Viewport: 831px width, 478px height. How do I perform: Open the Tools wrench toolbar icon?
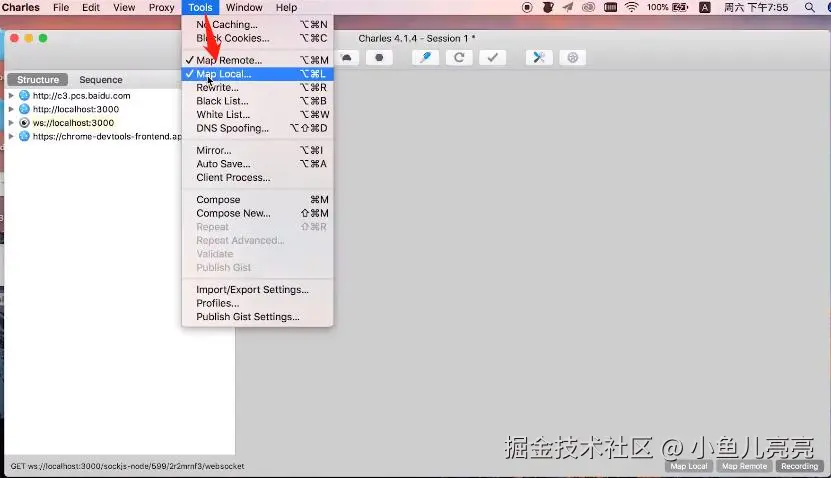(x=539, y=57)
